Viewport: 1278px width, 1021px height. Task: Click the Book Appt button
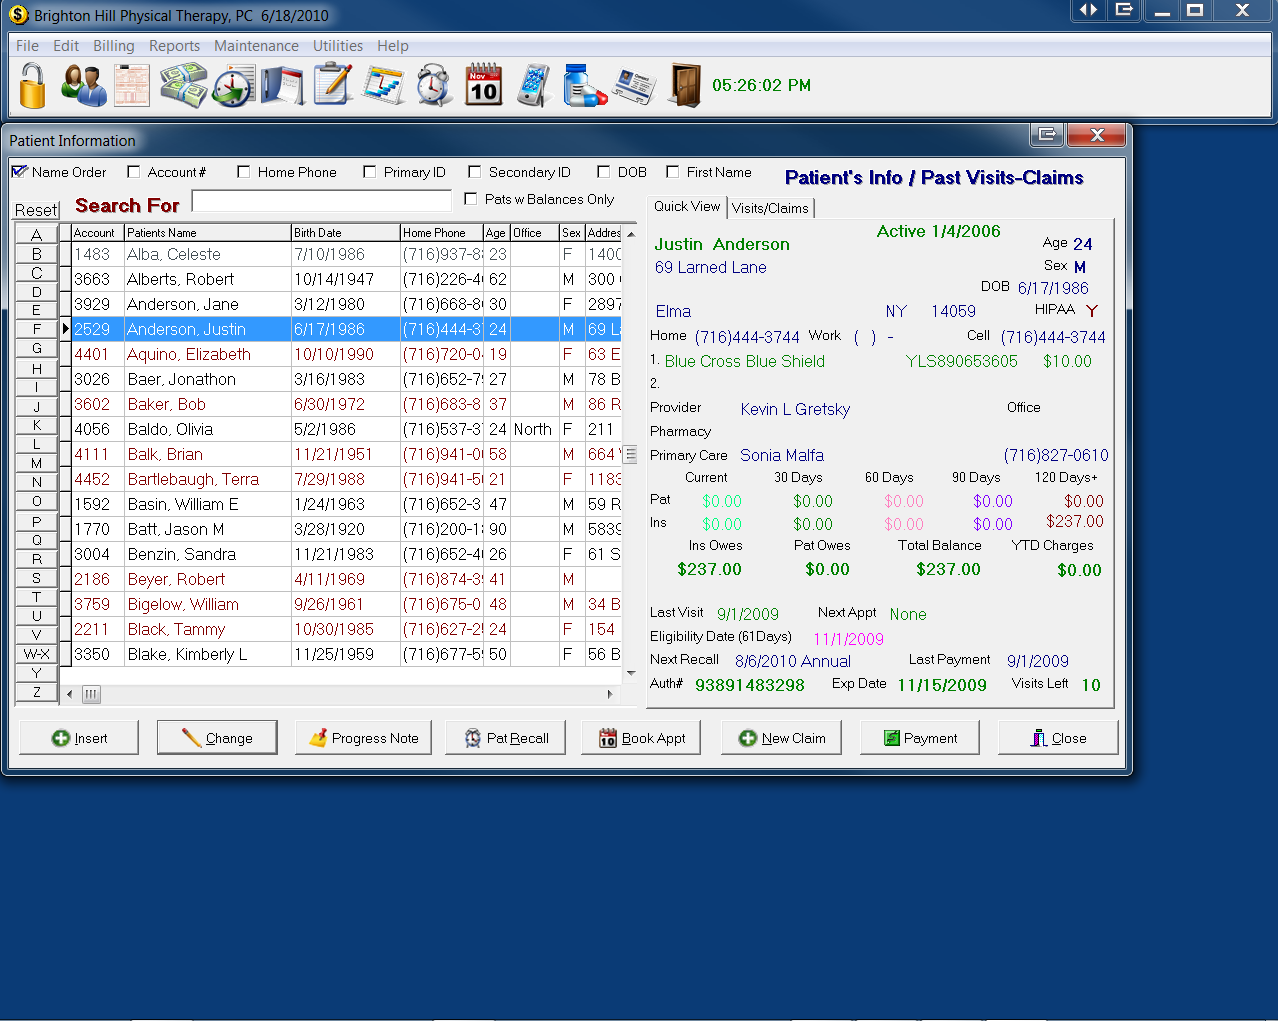tap(642, 738)
